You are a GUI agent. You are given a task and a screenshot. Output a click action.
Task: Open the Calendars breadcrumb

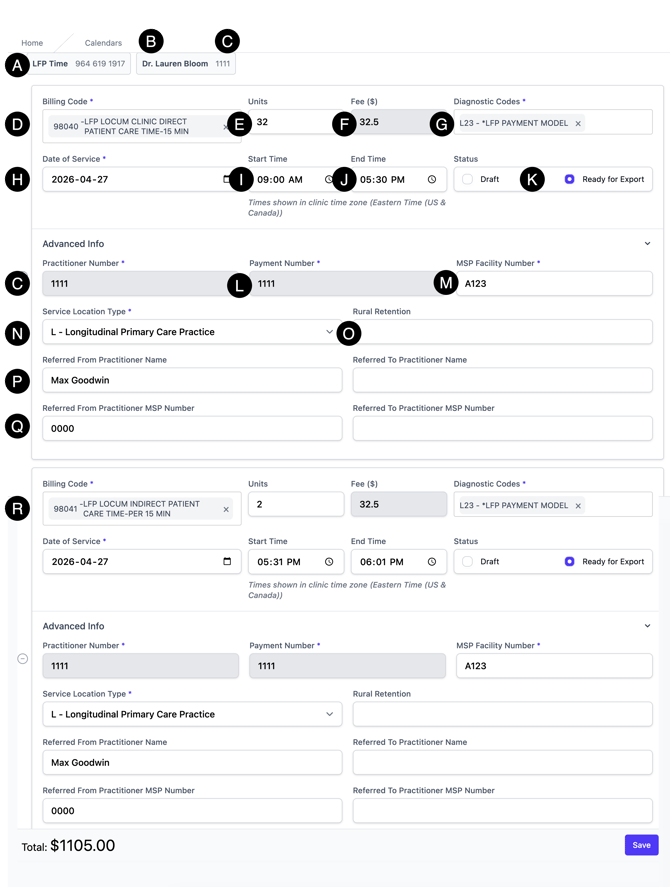tap(103, 43)
